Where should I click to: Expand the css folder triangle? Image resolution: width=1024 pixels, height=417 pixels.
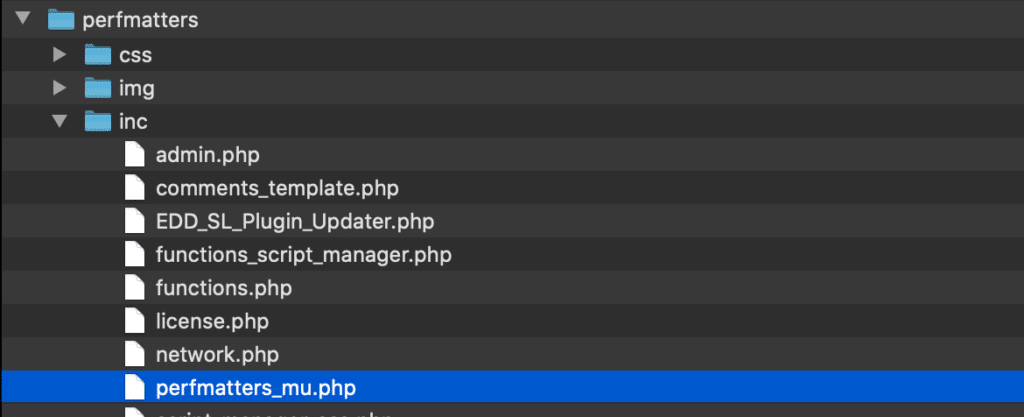click(60, 54)
